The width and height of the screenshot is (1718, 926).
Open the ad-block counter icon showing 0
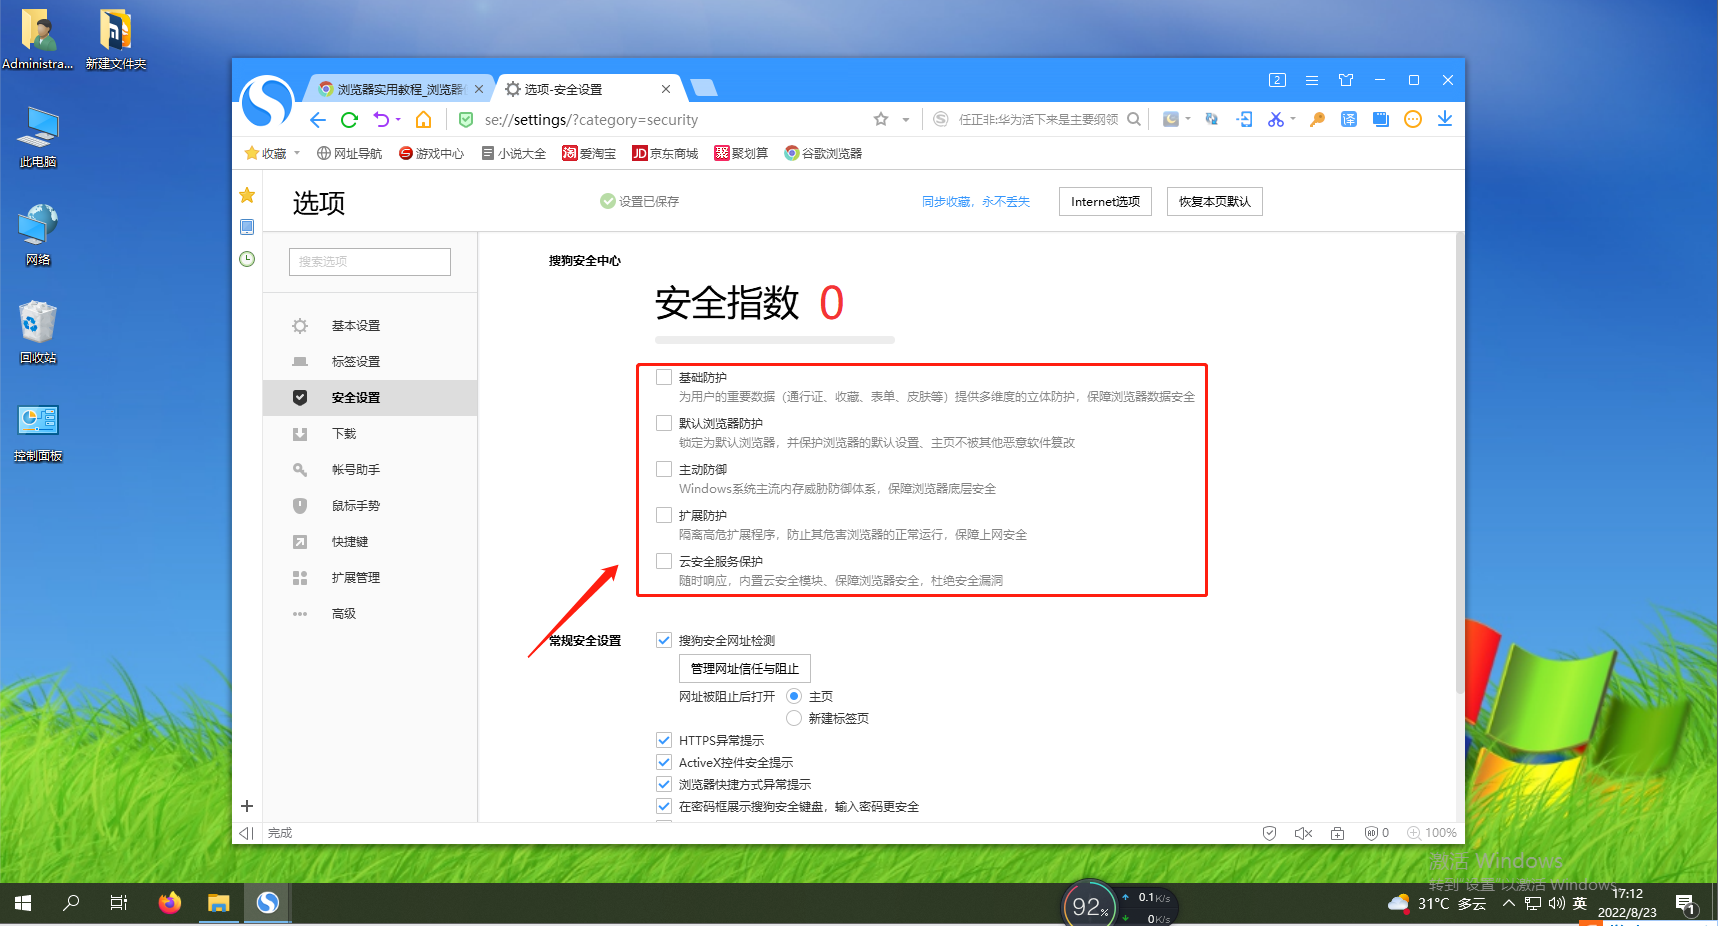pos(1377,833)
